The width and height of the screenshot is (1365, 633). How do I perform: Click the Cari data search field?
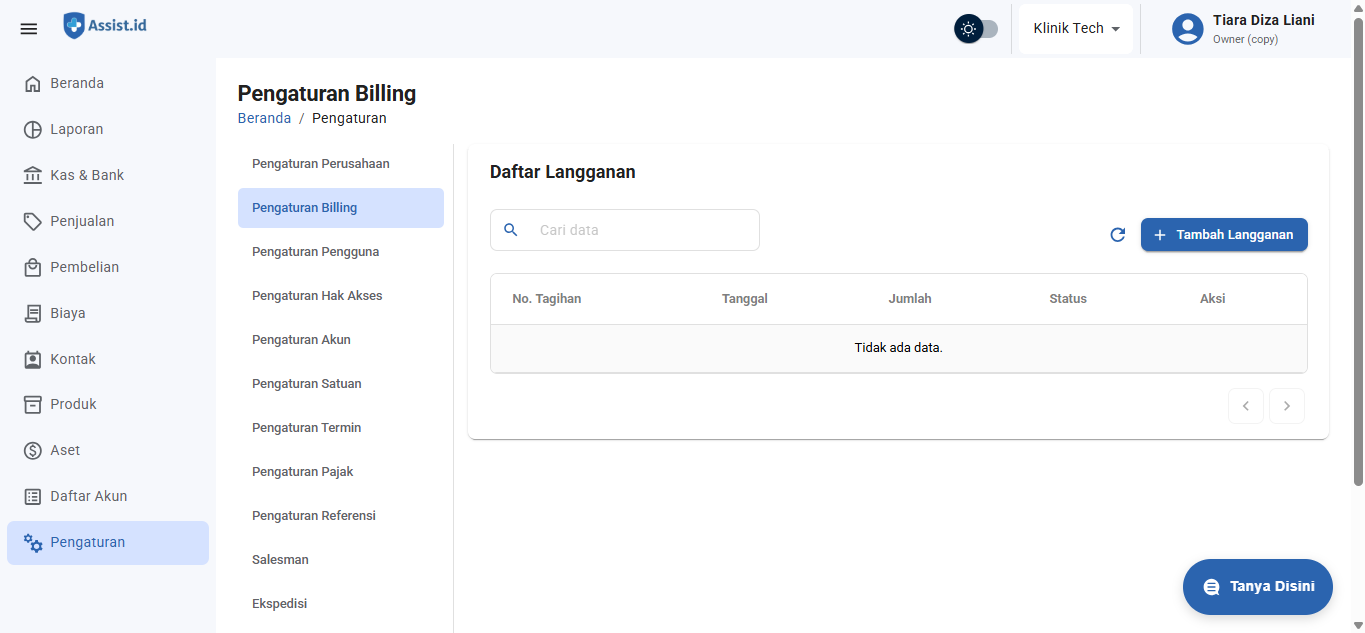coord(640,230)
